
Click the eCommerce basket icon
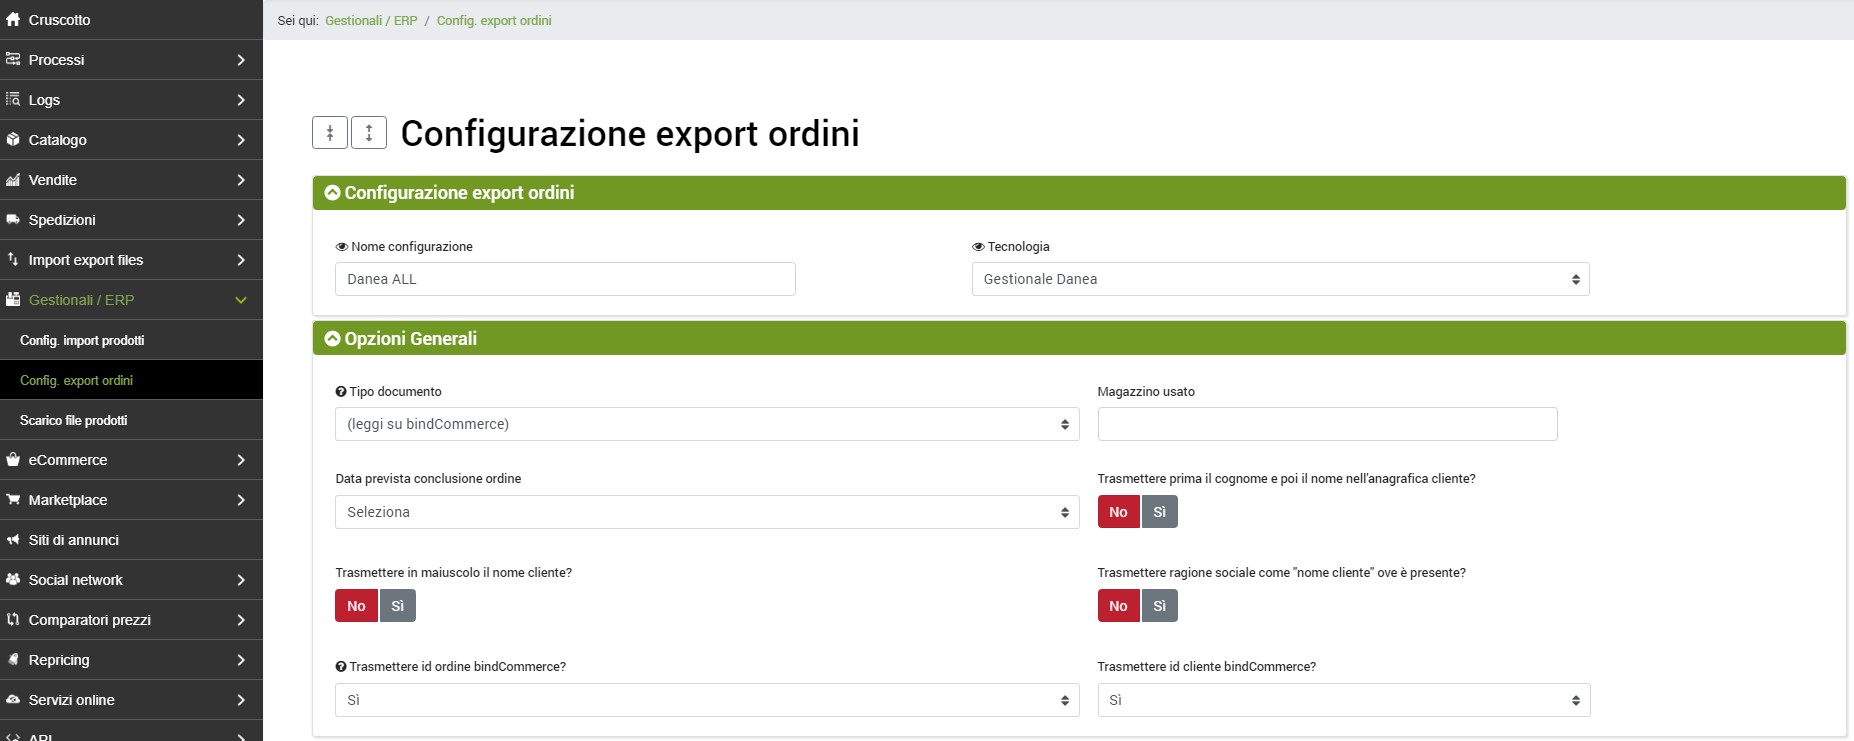[x=13, y=460]
